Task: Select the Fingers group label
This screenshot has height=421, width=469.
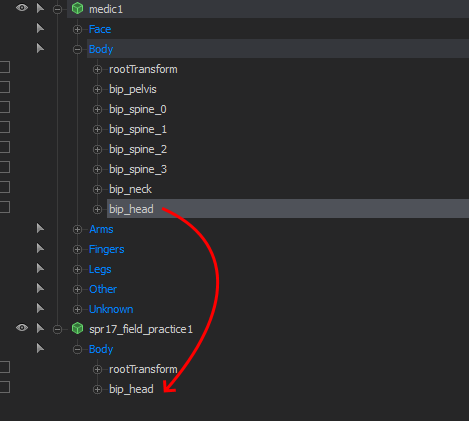Action: 107,250
